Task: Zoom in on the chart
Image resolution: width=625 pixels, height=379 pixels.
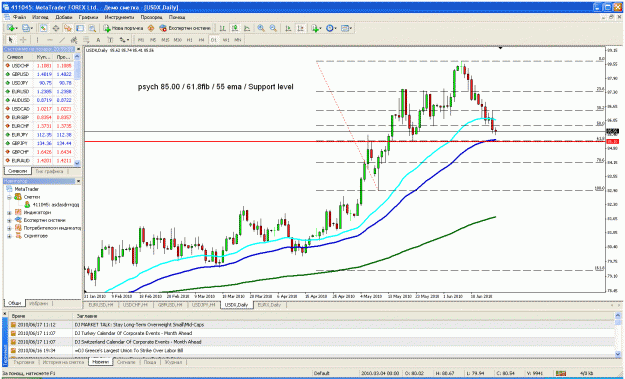Action: point(261,28)
